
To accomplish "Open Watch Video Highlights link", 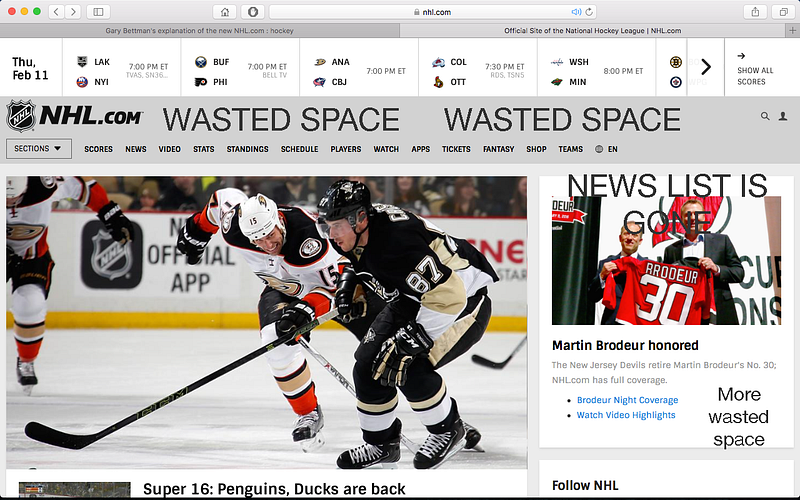I will tap(626, 415).
